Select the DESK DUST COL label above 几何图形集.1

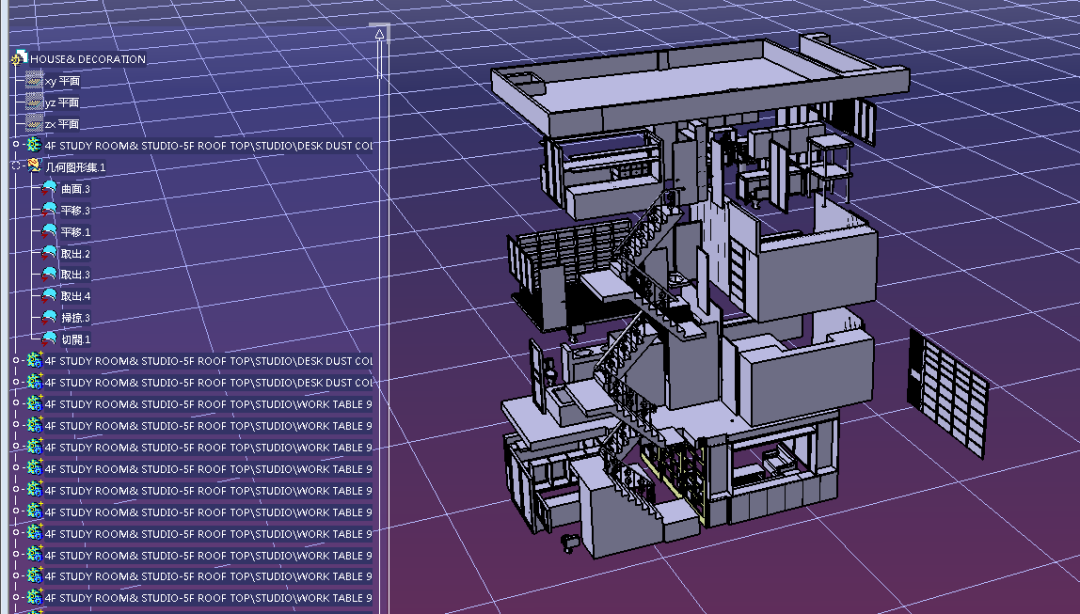pyautogui.click(x=209, y=145)
